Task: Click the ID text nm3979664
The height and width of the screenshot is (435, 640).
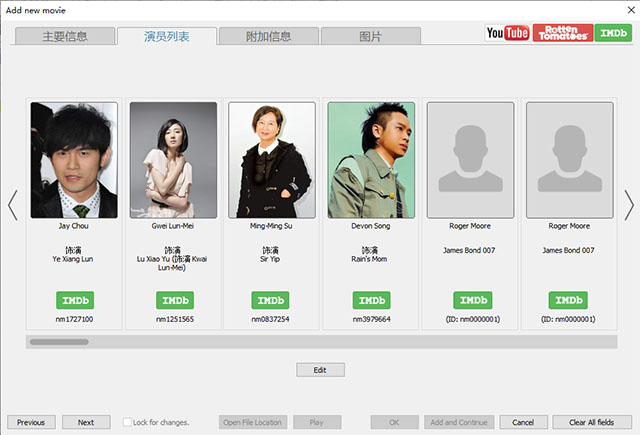Action: [371, 319]
